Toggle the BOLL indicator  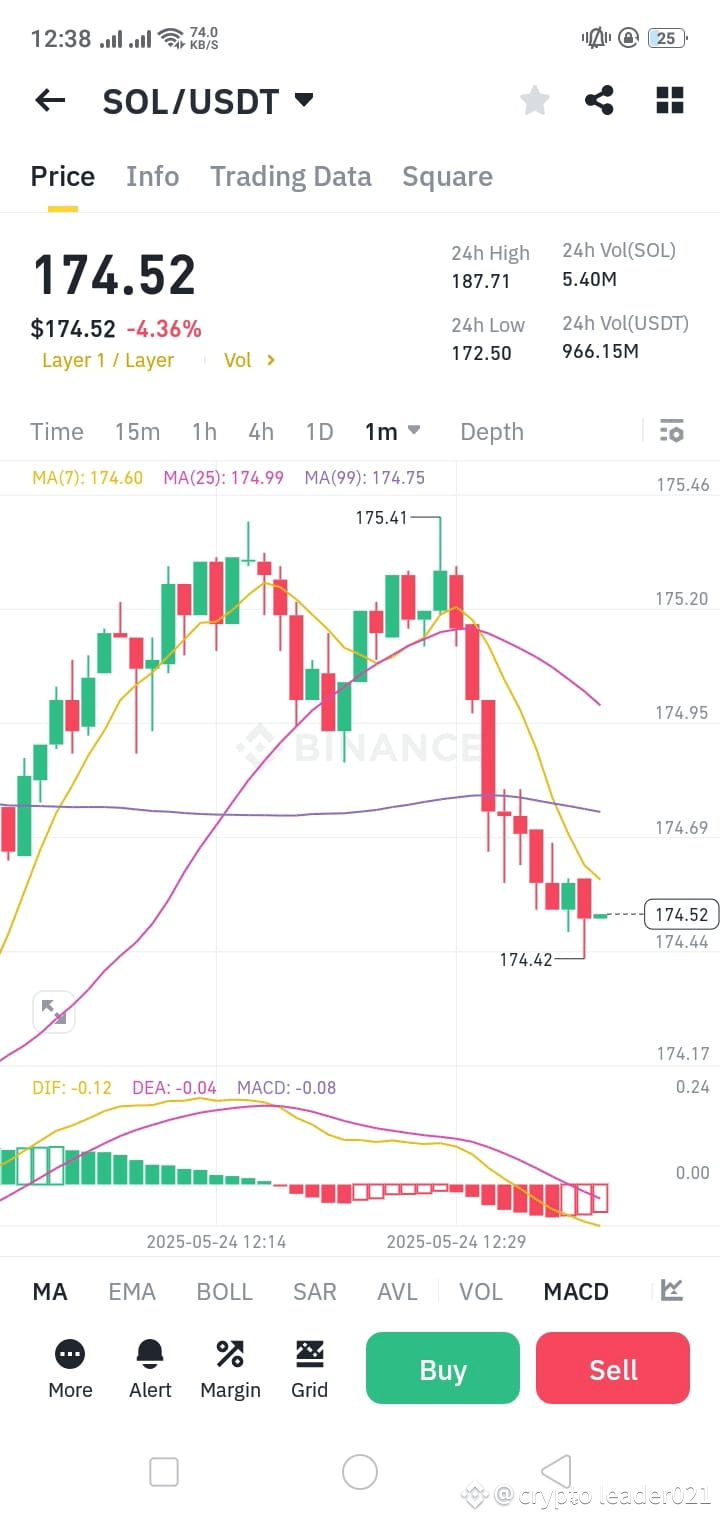[224, 1291]
